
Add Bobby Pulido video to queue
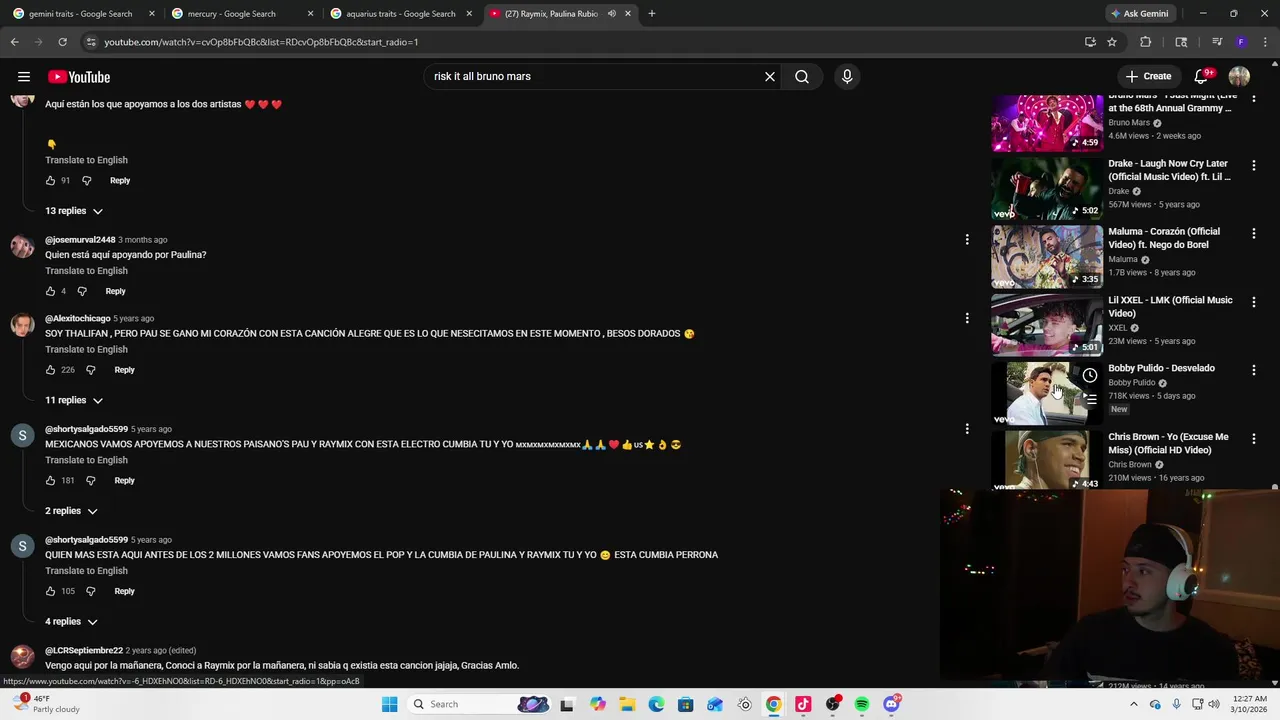(x=1090, y=398)
